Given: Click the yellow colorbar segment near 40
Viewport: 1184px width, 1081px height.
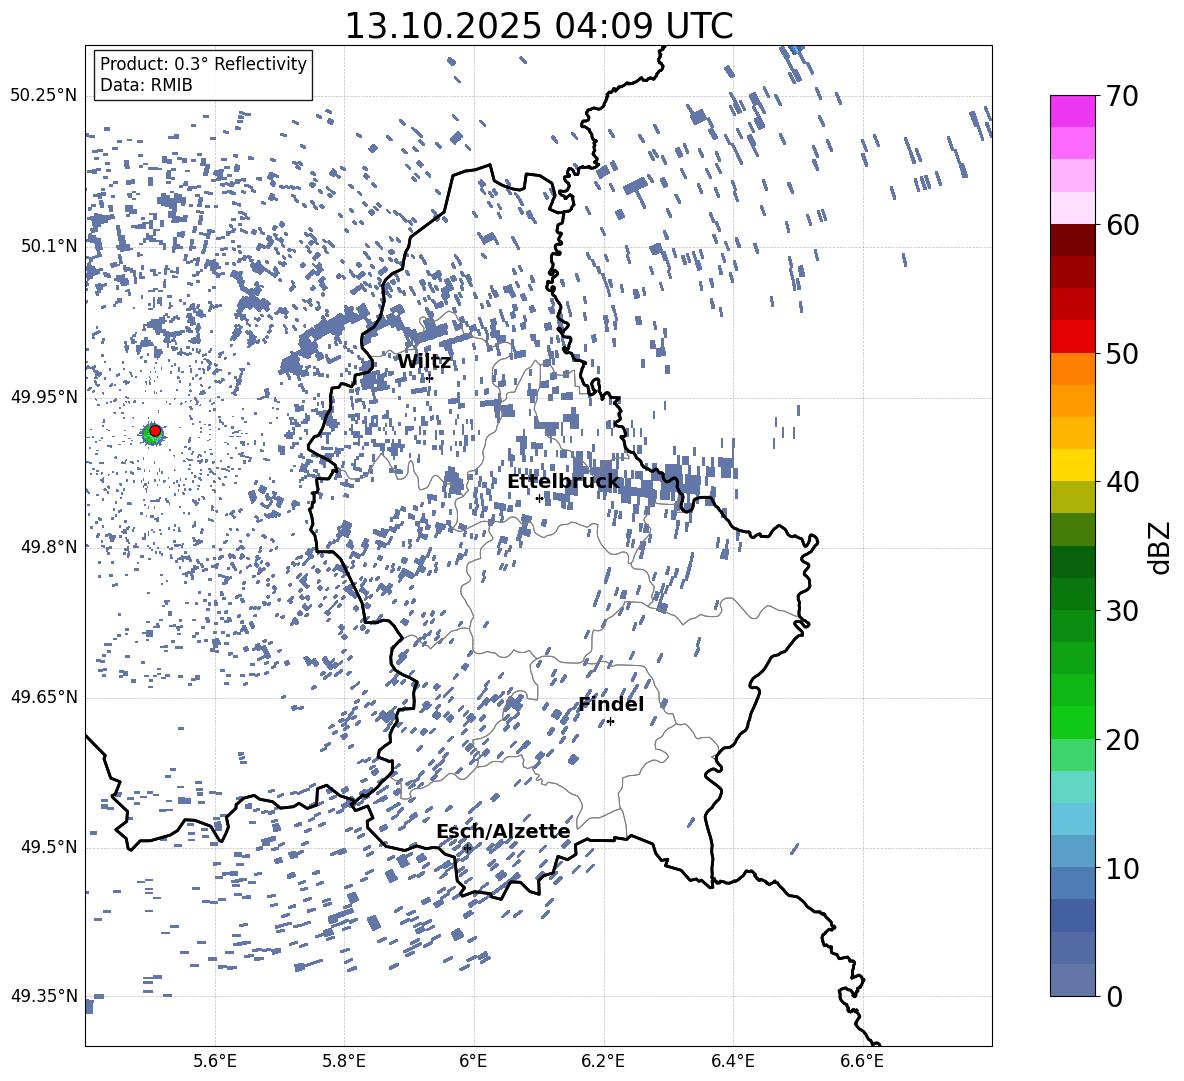Looking at the screenshot, I should [1072, 465].
